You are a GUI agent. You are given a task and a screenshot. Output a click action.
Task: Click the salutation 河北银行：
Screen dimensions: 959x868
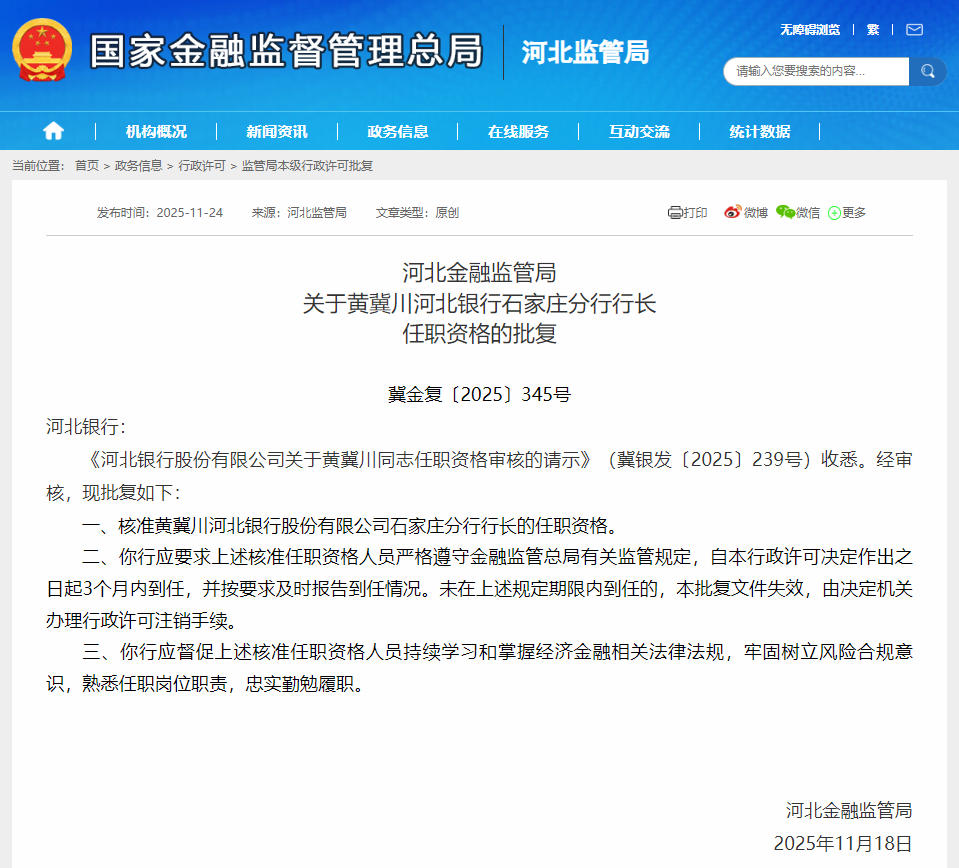coord(86,426)
